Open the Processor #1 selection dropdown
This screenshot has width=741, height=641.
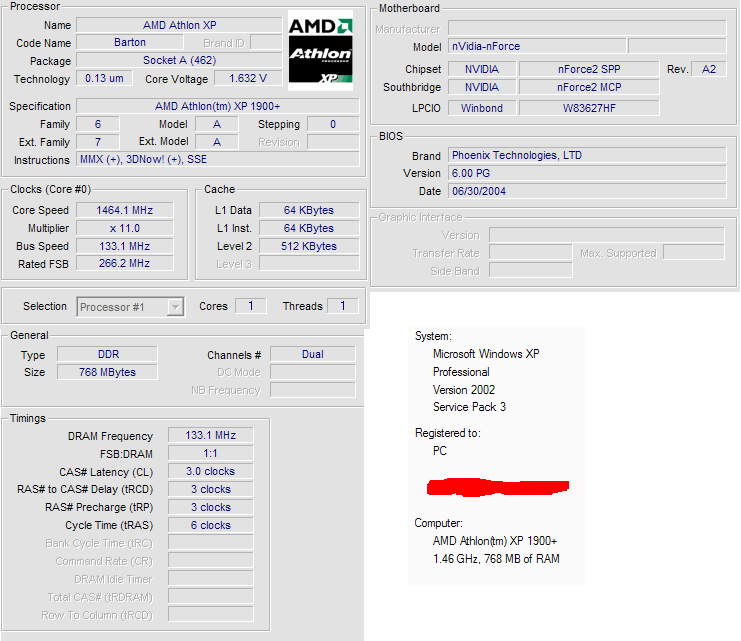pyautogui.click(x=175, y=307)
